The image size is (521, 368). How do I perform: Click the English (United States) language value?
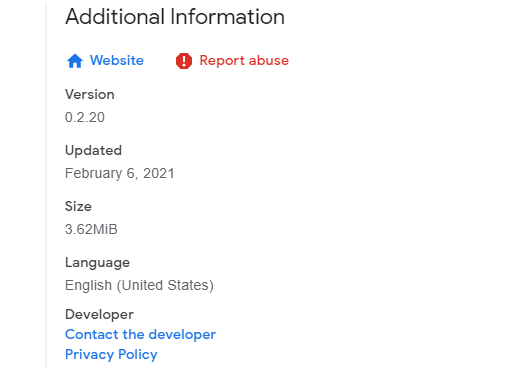pos(139,285)
